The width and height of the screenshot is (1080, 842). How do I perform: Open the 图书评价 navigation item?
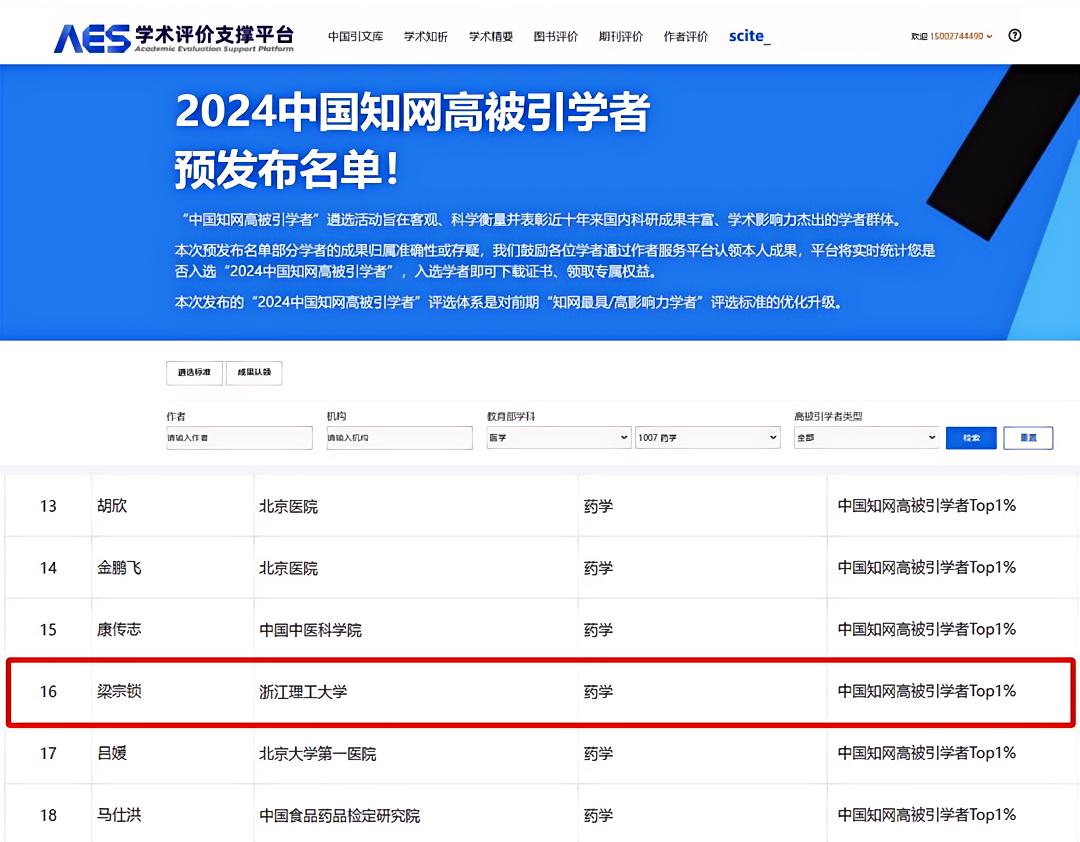point(556,37)
